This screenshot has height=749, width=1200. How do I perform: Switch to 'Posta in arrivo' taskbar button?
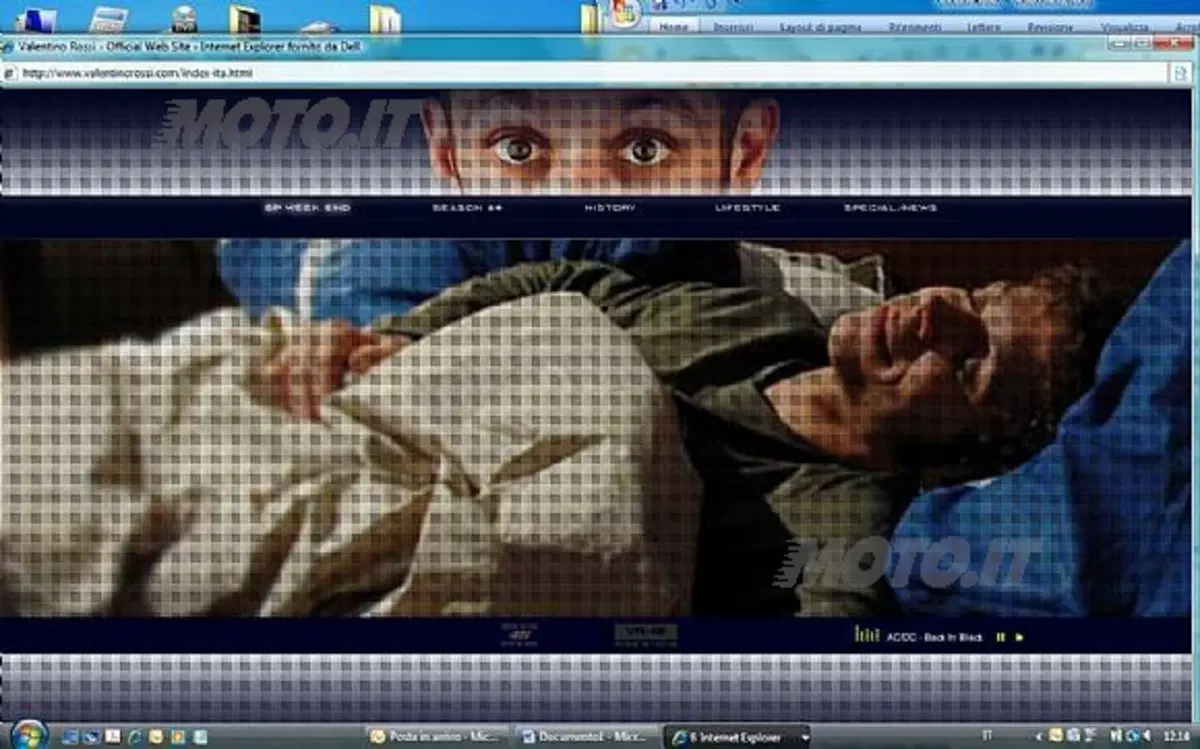[x=438, y=736]
